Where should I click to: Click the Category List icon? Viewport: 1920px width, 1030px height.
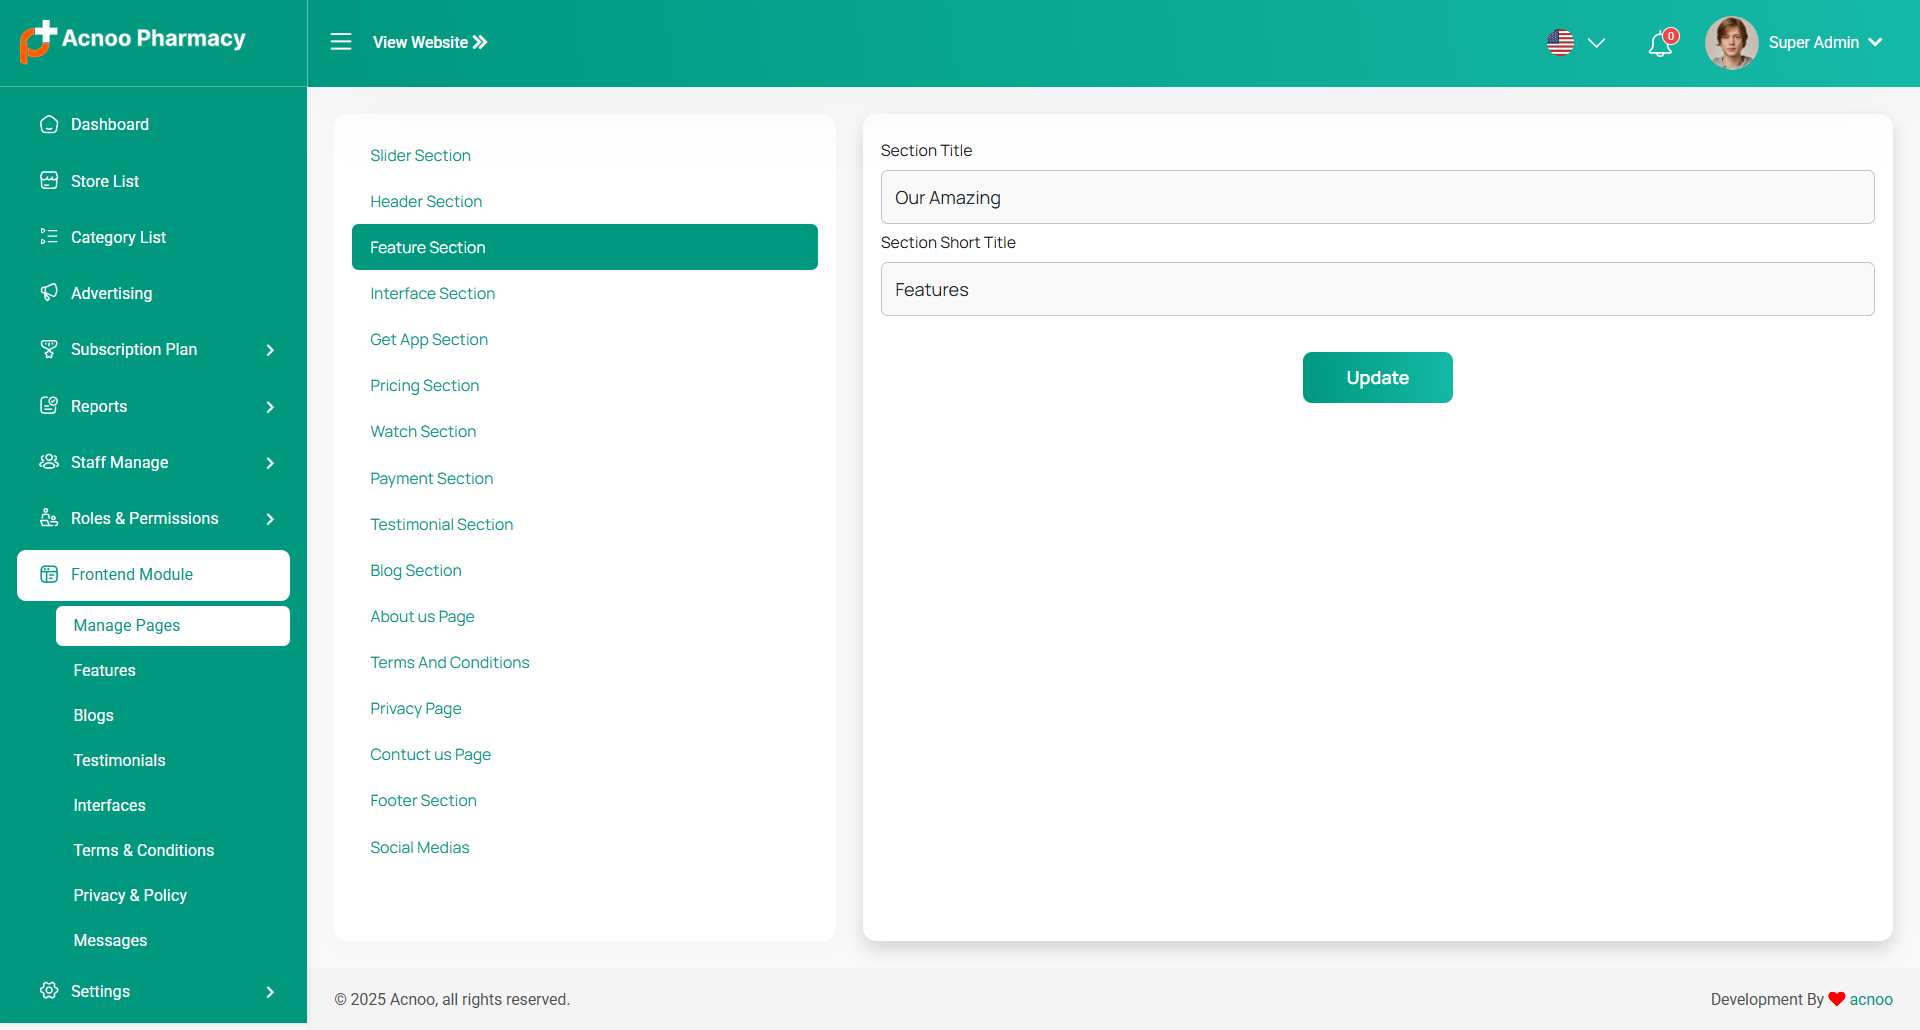click(49, 237)
